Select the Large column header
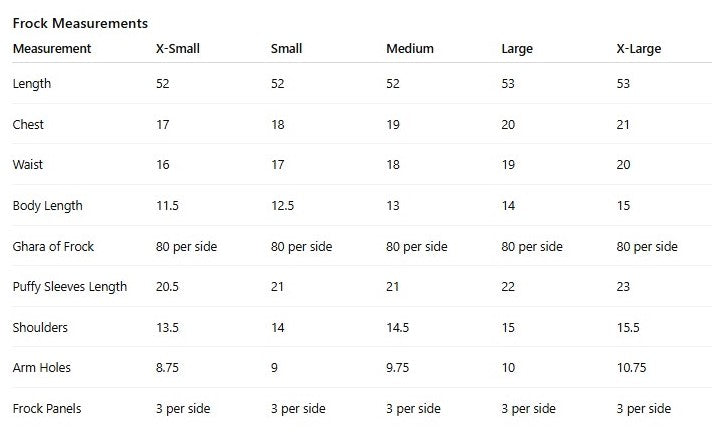Image resolution: width=712 pixels, height=438 pixels. click(517, 48)
